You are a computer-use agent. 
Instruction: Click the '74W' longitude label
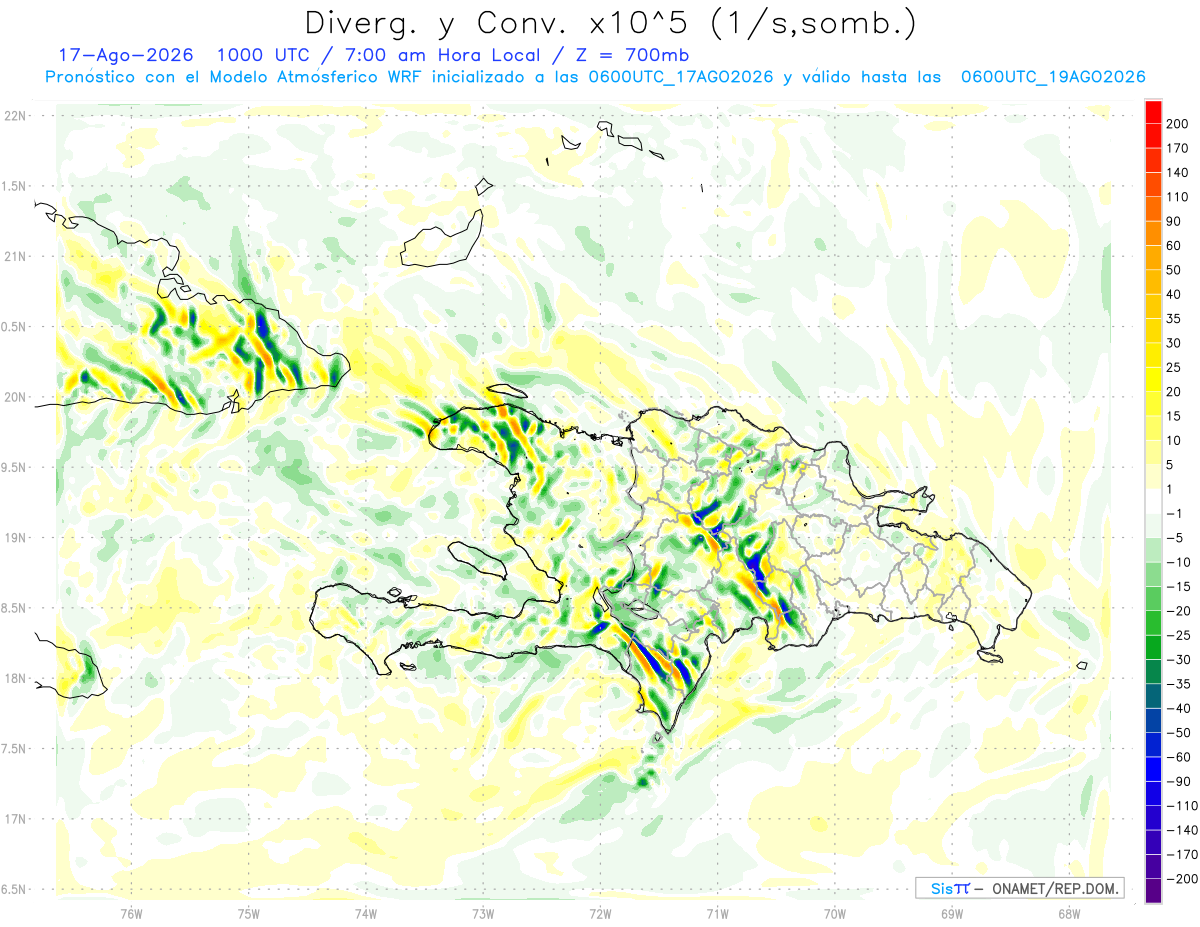click(x=365, y=914)
